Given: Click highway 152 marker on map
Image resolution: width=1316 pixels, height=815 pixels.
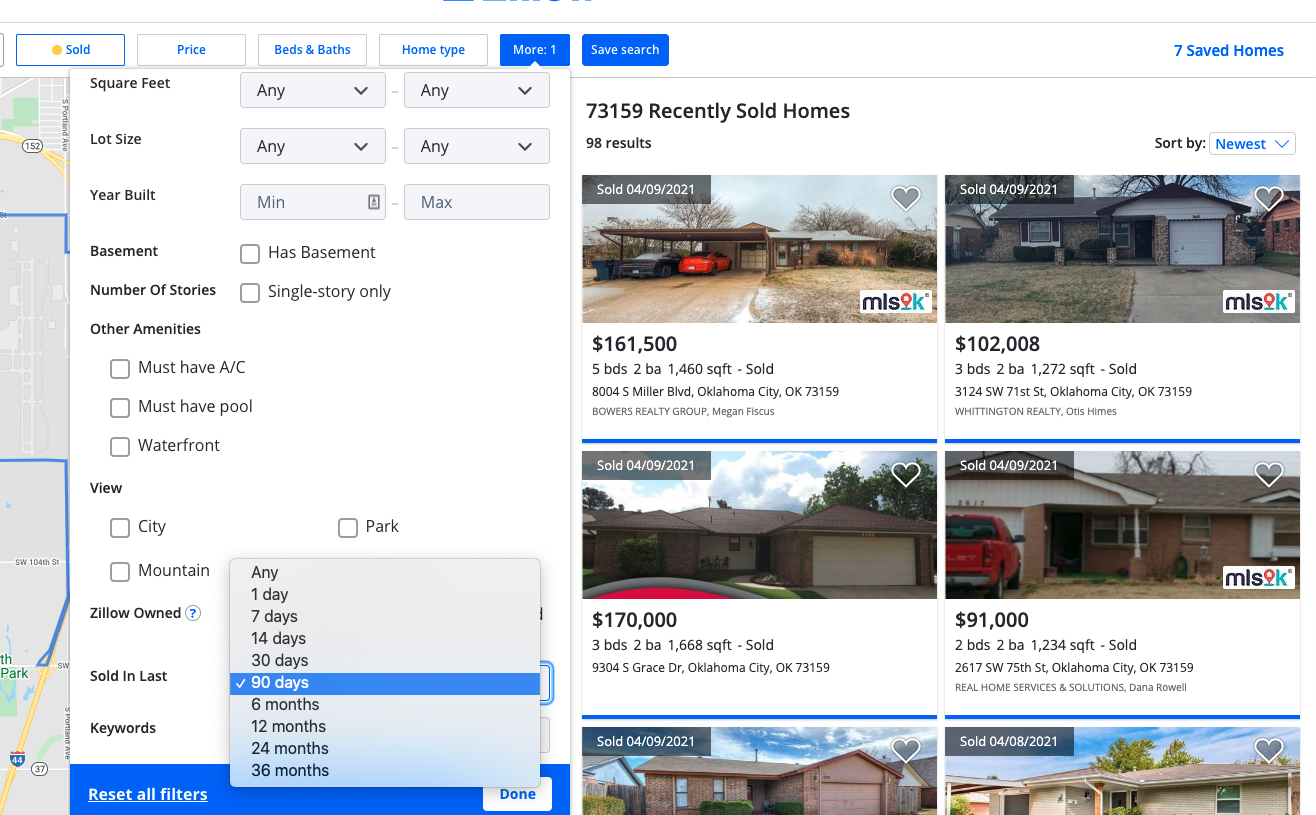Looking at the screenshot, I should (33, 146).
